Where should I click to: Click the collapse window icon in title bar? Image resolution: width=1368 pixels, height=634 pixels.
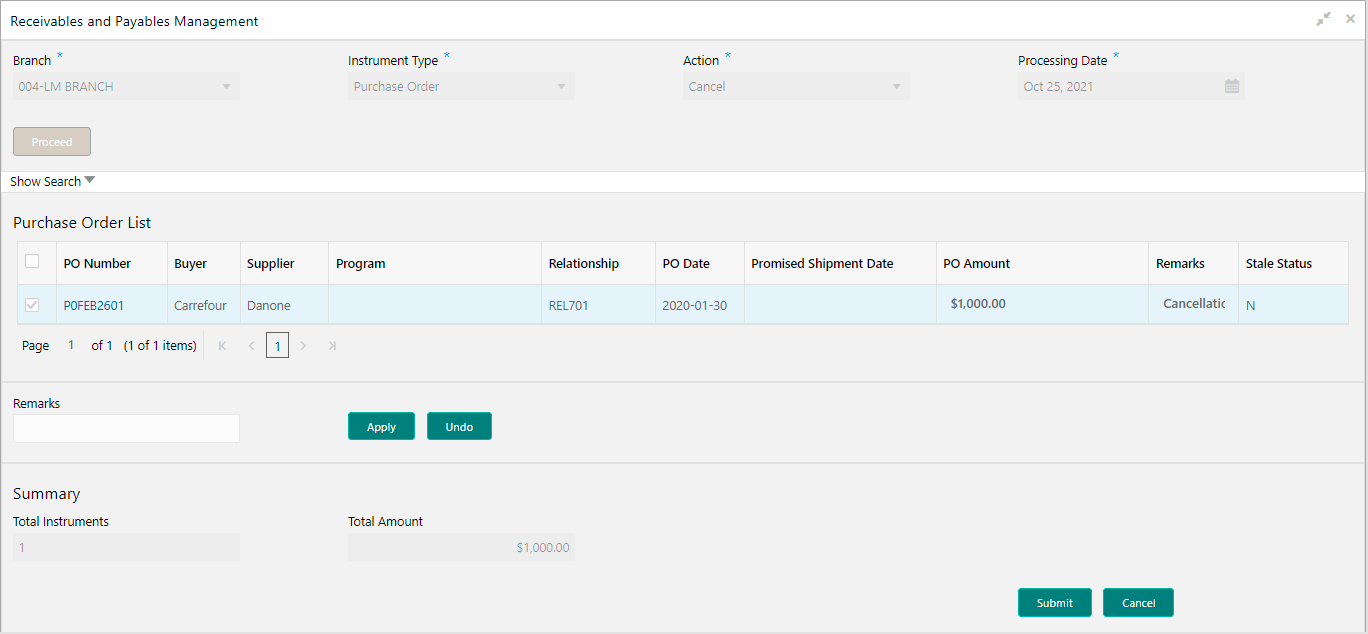coord(1323,19)
